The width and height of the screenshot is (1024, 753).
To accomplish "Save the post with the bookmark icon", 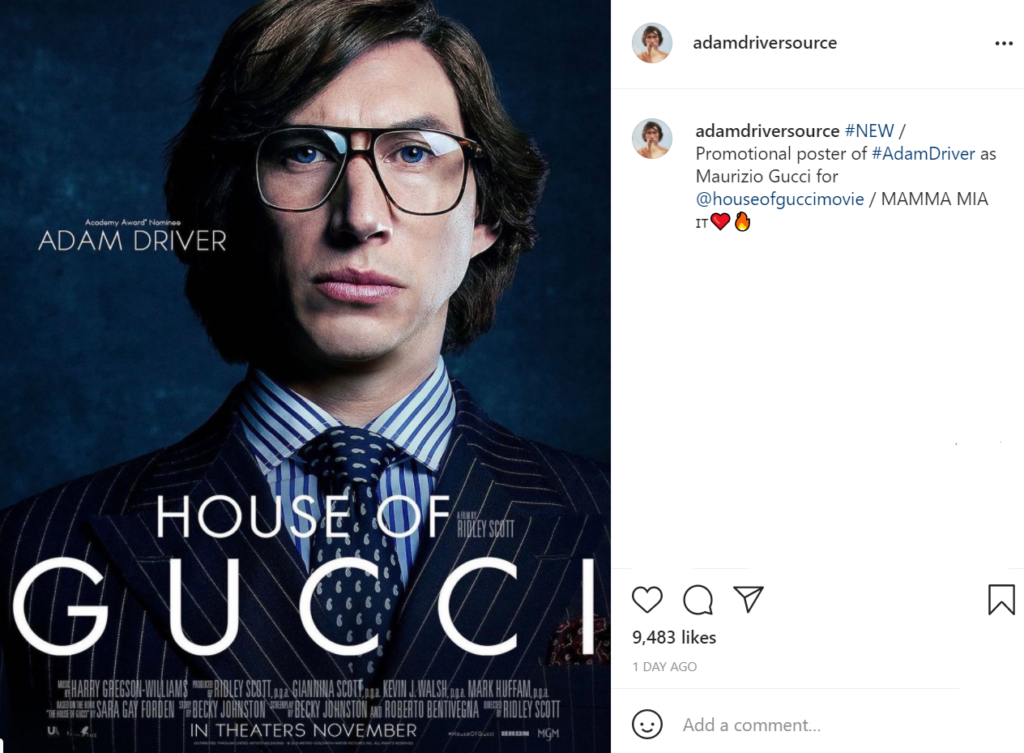I will click(x=1001, y=600).
